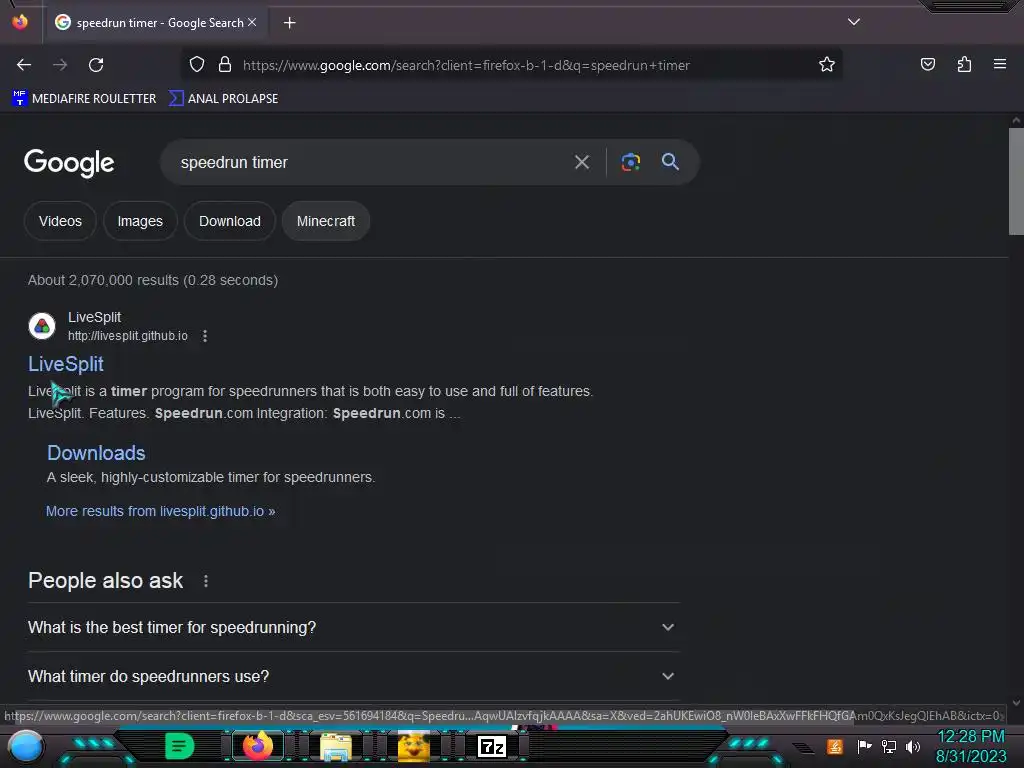This screenshot has height=768, width=1024.
Task: Go back to previous page
Action: point(24,65)
